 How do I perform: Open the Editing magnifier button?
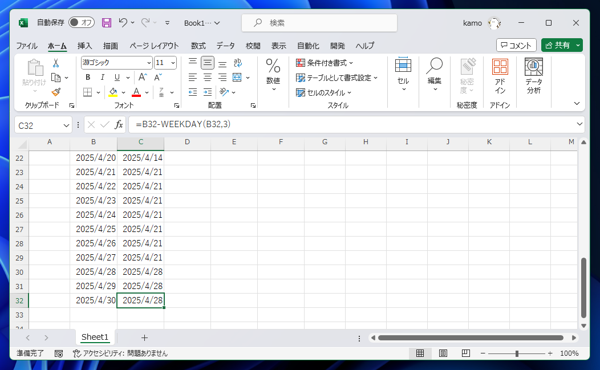coord(434,75)
